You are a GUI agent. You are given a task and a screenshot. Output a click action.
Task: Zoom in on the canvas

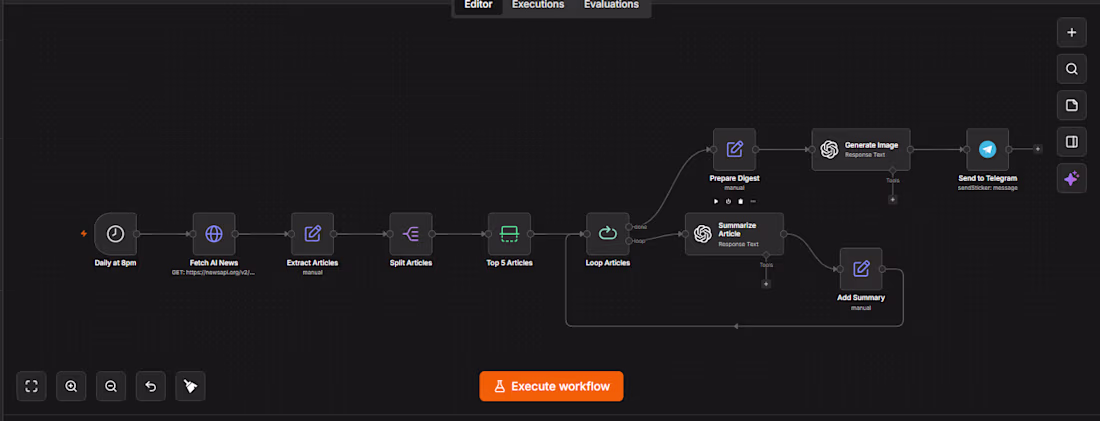pos(71,386)
